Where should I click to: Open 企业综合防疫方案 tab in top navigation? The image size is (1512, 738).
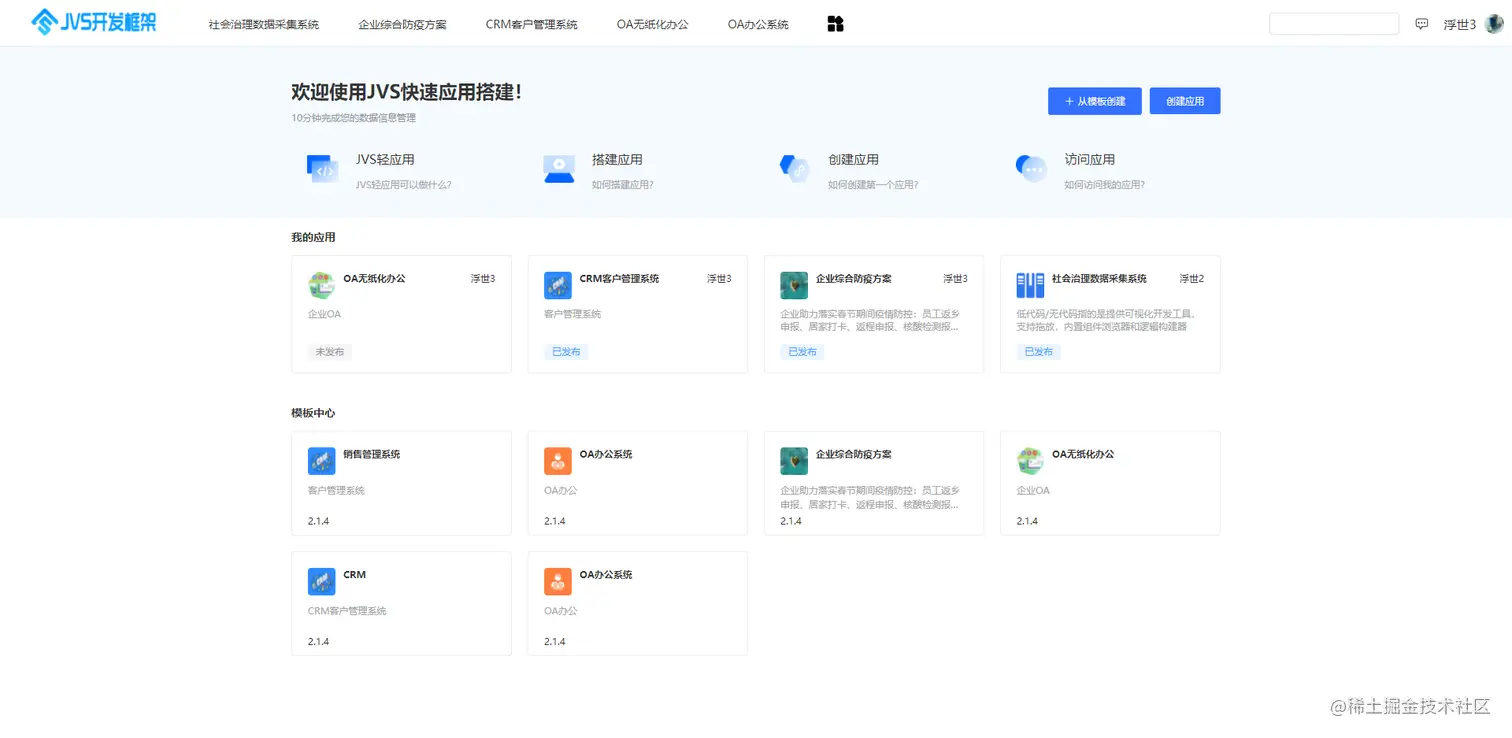click(x=403, y=25)
